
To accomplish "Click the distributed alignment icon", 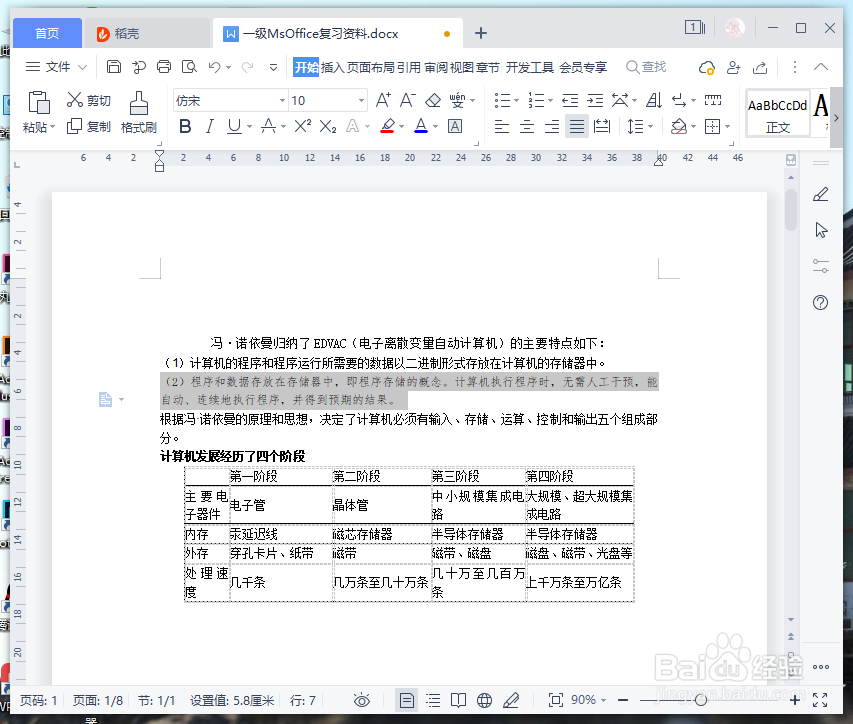I will coord(602,127).
